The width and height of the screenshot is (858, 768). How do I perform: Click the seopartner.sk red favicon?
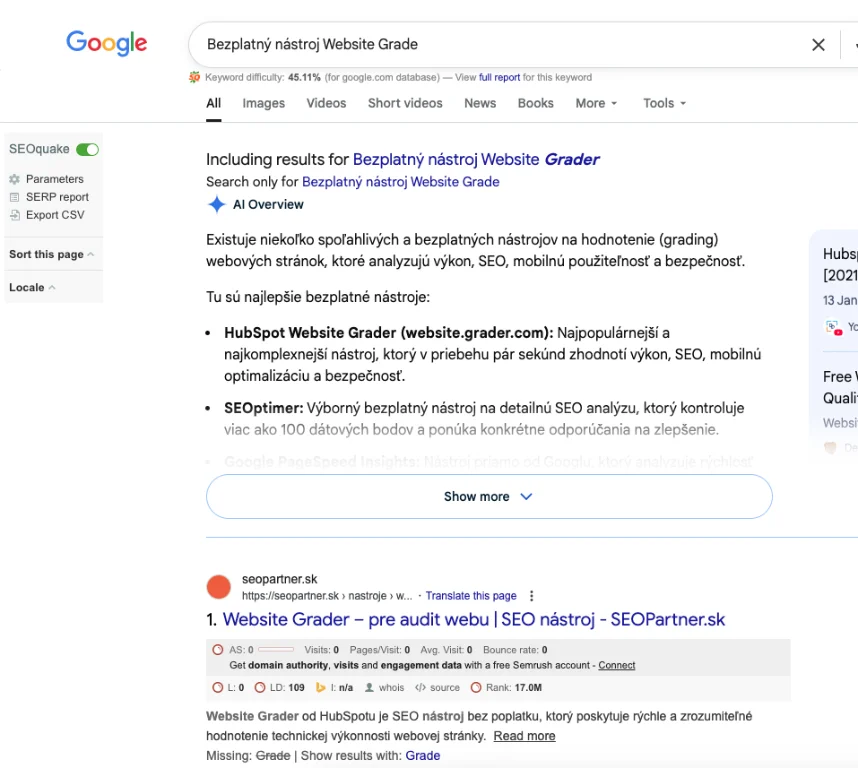(x=218, y=587)
